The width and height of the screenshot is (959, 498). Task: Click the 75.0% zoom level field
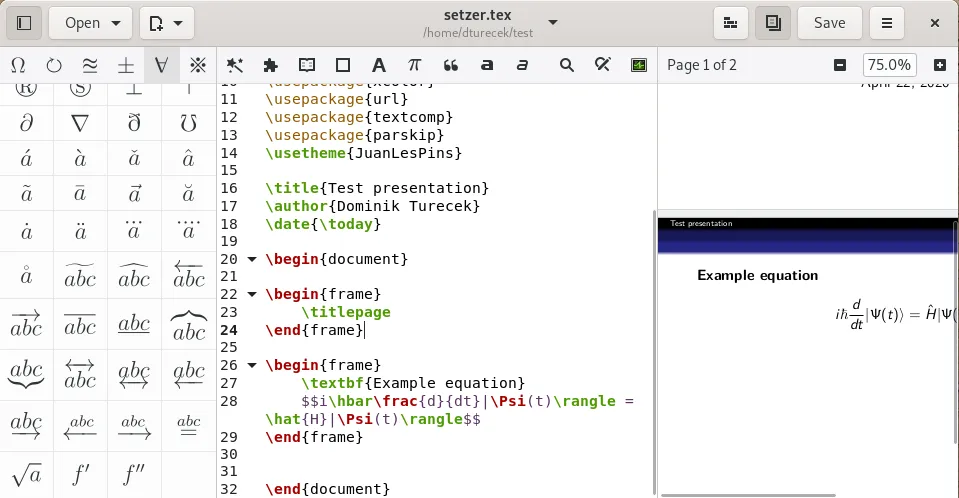[889, 65]
